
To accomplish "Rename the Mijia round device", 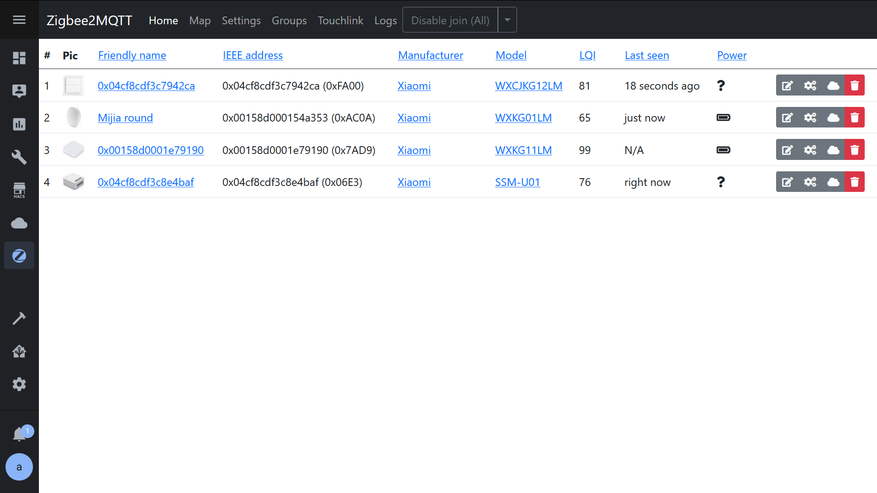I will [x=787, y=118].
